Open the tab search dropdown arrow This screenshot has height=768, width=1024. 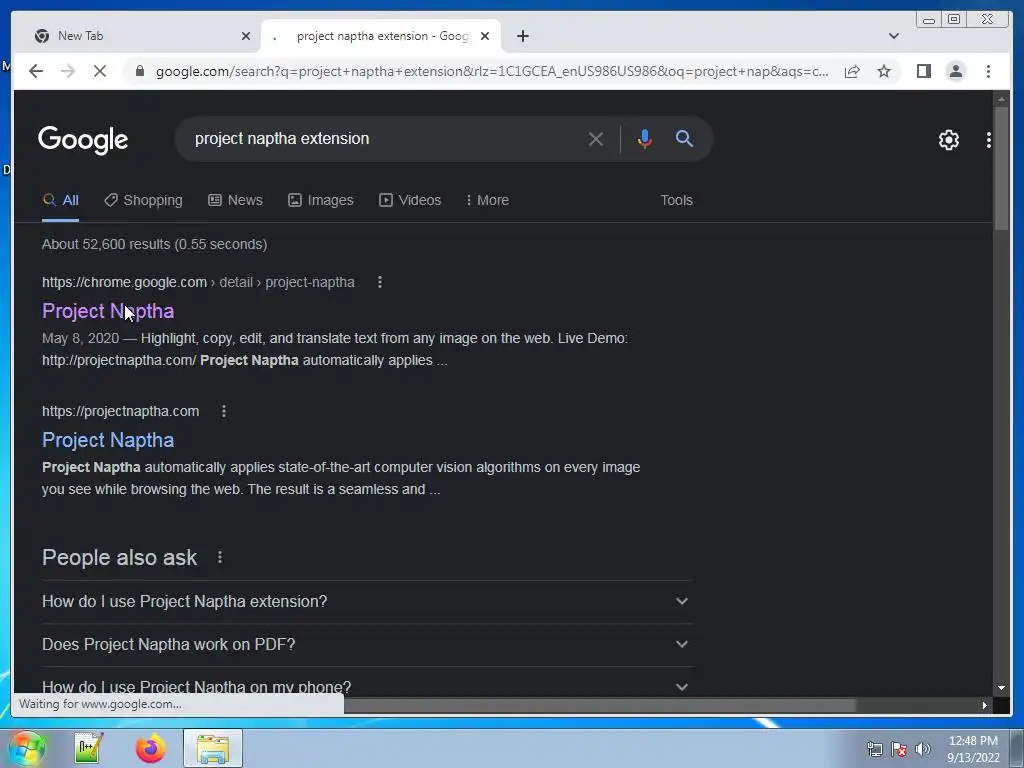click(x=894, y=36)
